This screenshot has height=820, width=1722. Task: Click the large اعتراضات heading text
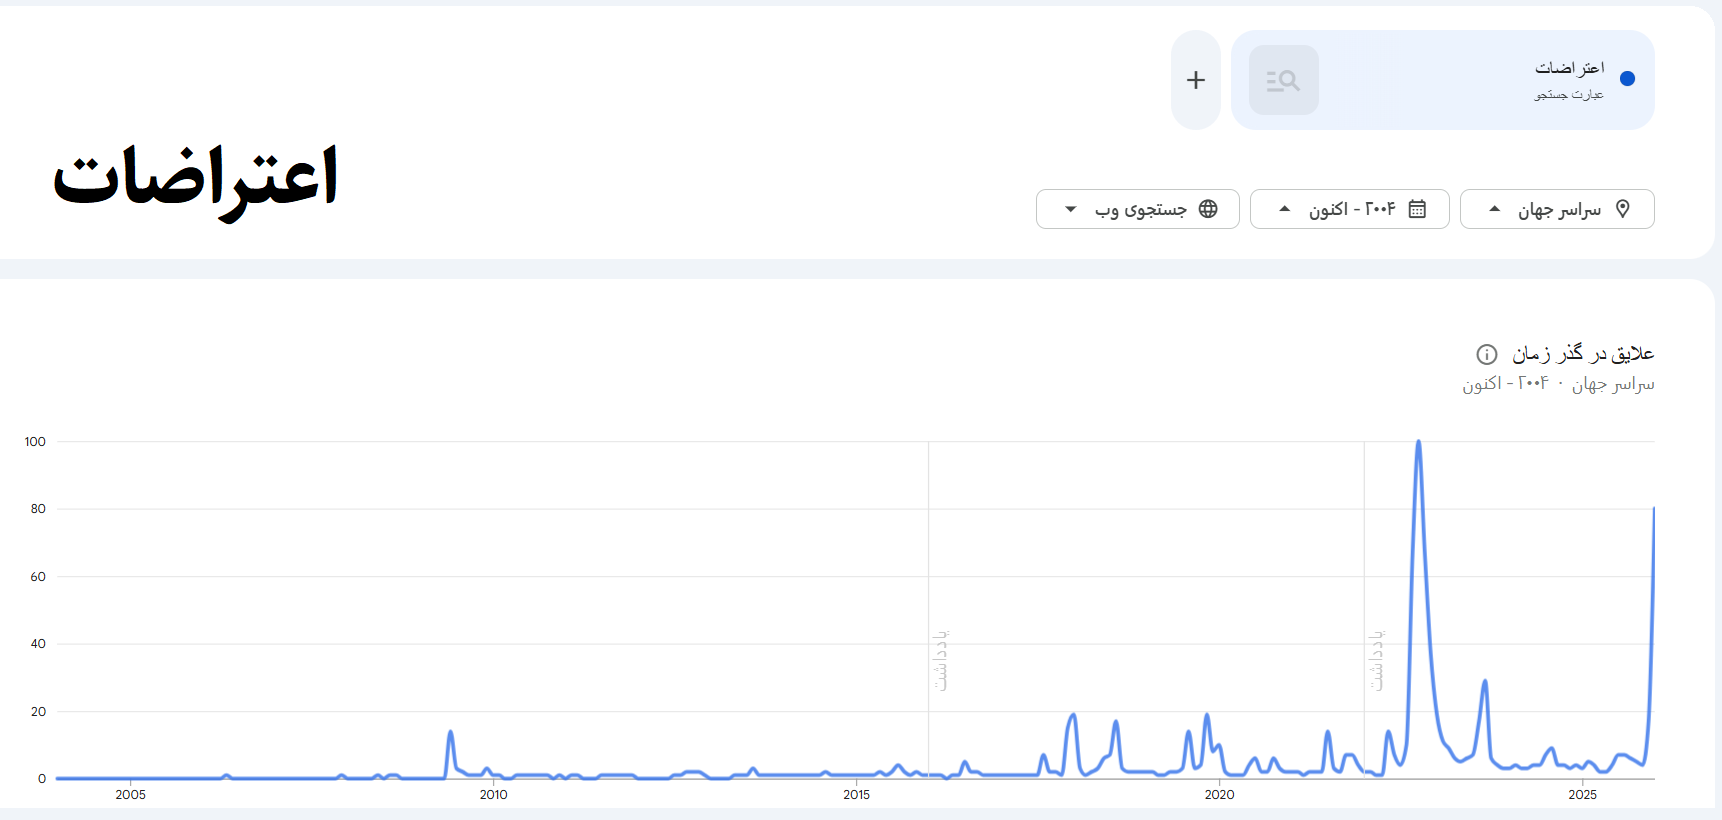click(196, 182)
